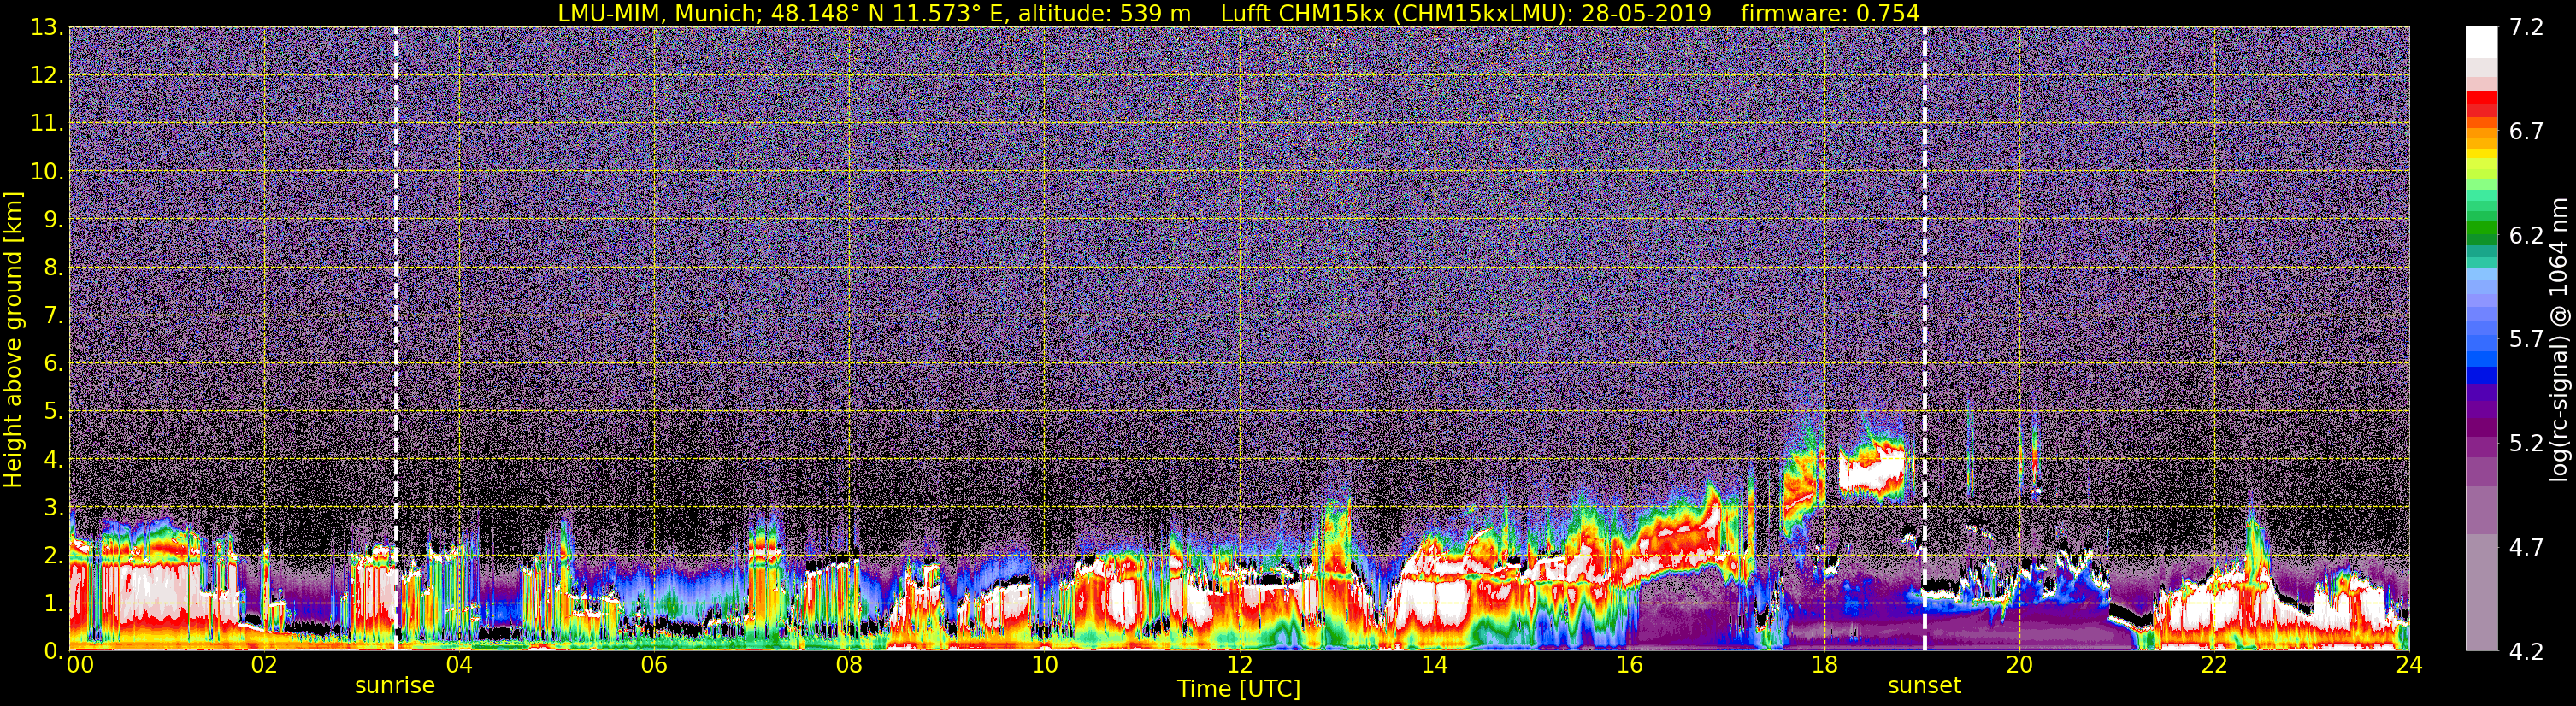Click the time axis tick label 04

459,665
